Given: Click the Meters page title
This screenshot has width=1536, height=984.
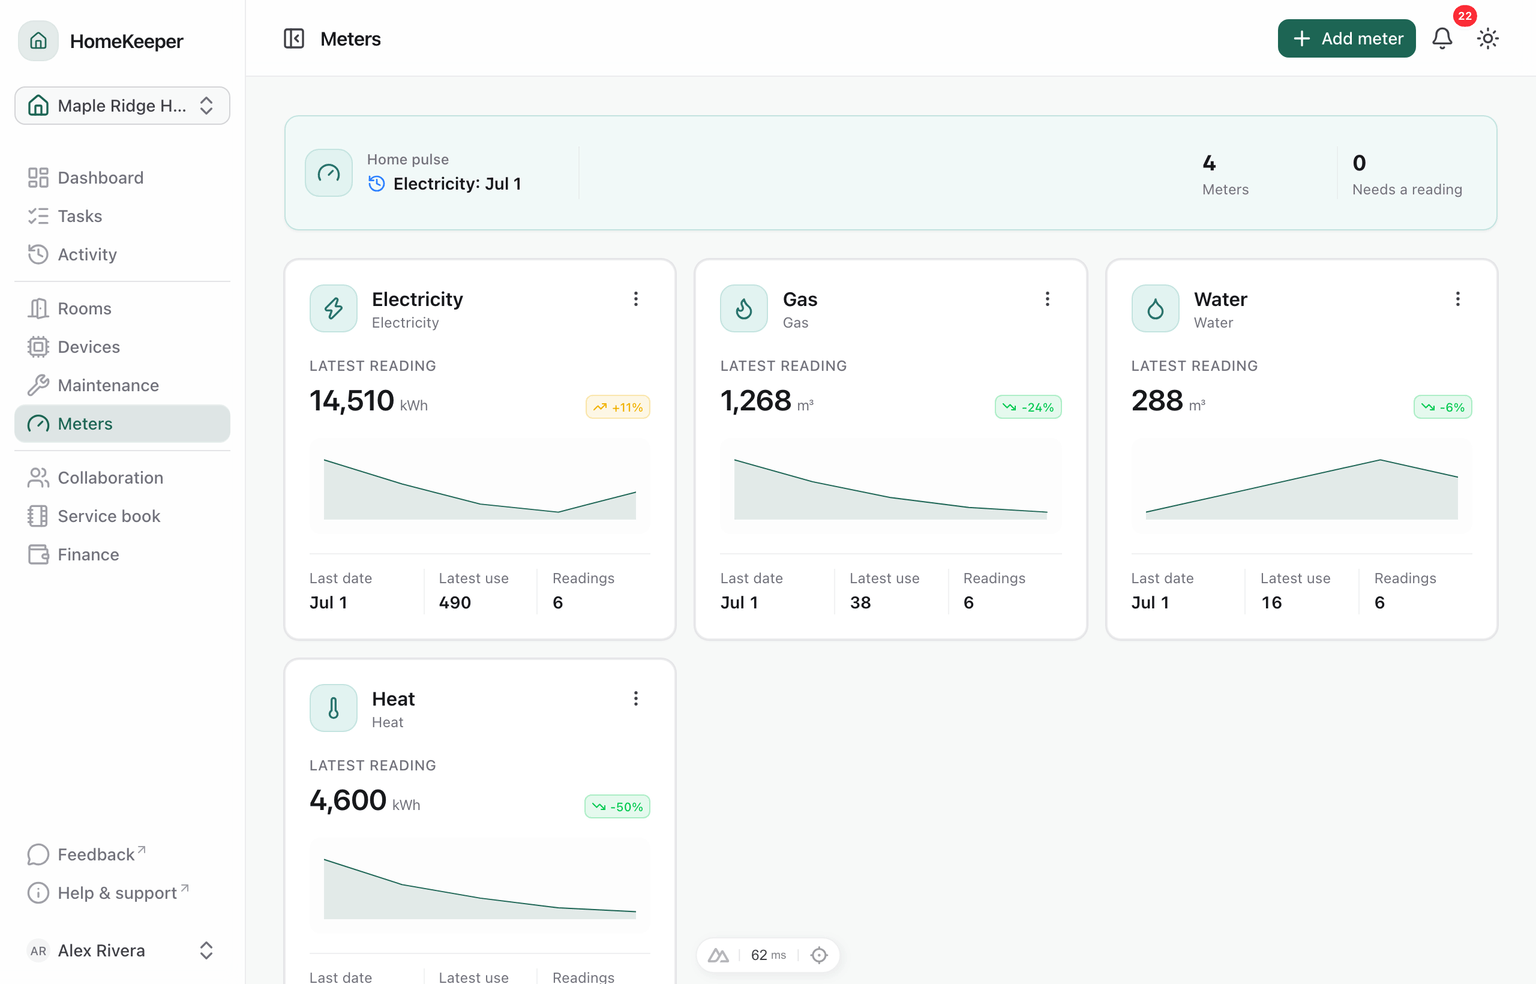Looking at the screenshot, I should pyautogui.click(x=350, y=39).
